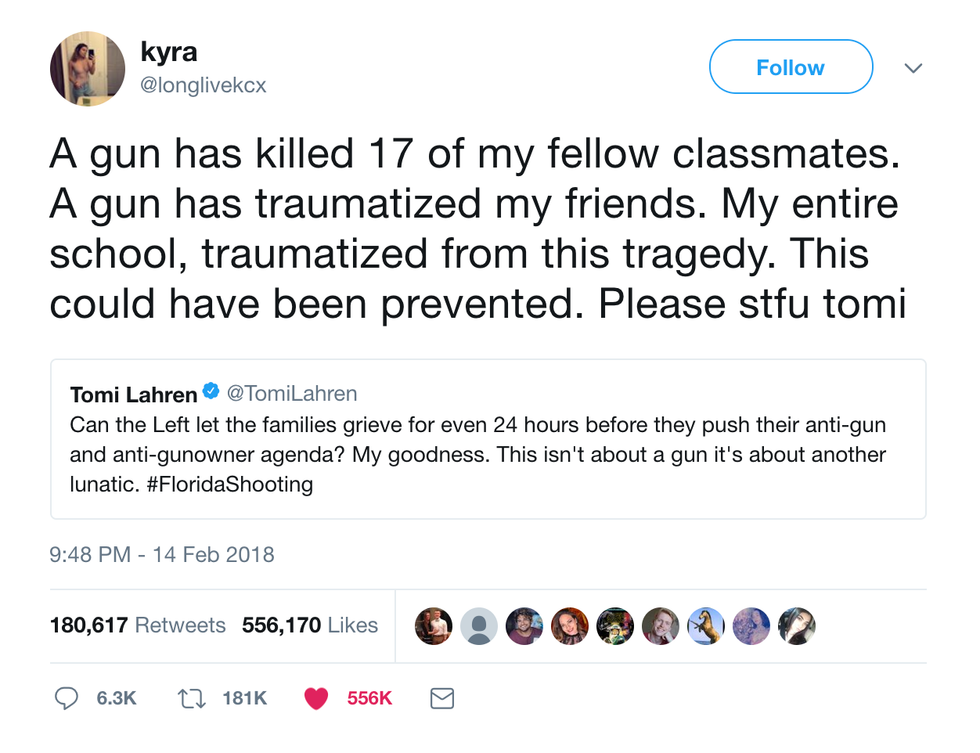Screen dimensions: 980x753
Task: View the 556,170 Likes list
Action: pyautogui.click(x=310, y=626)
